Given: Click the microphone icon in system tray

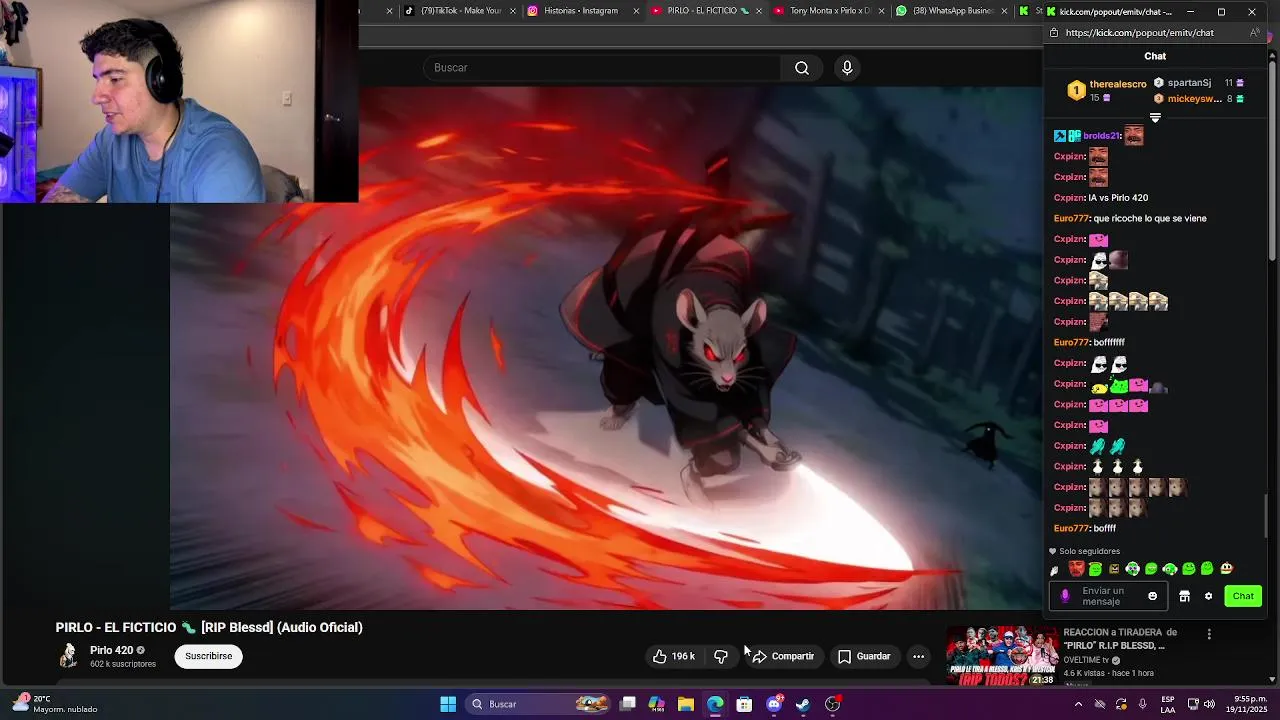Looking at the screenshot, I should point(1143,704).
